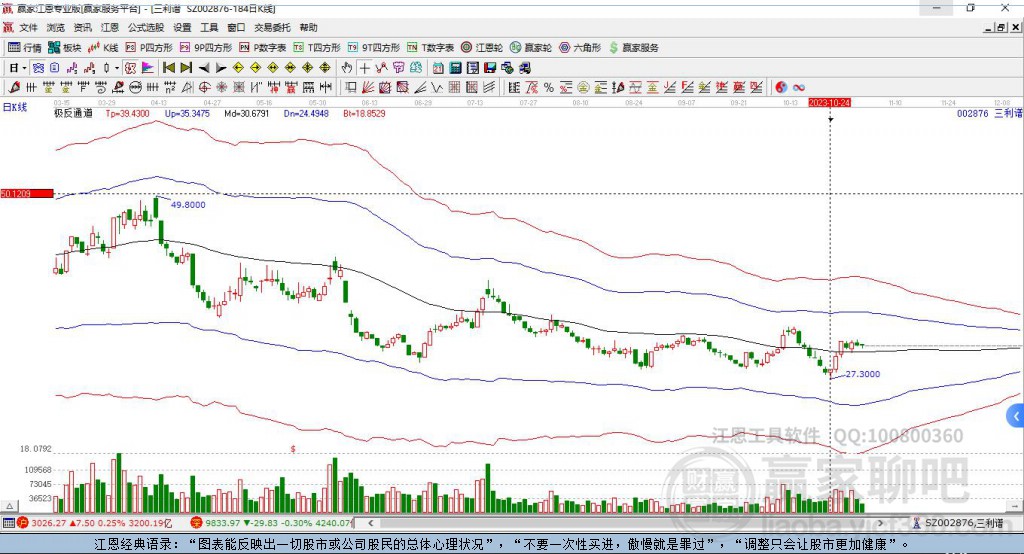Open the 公式选股 menu
1024x554 pixels.
click(146, 27)
